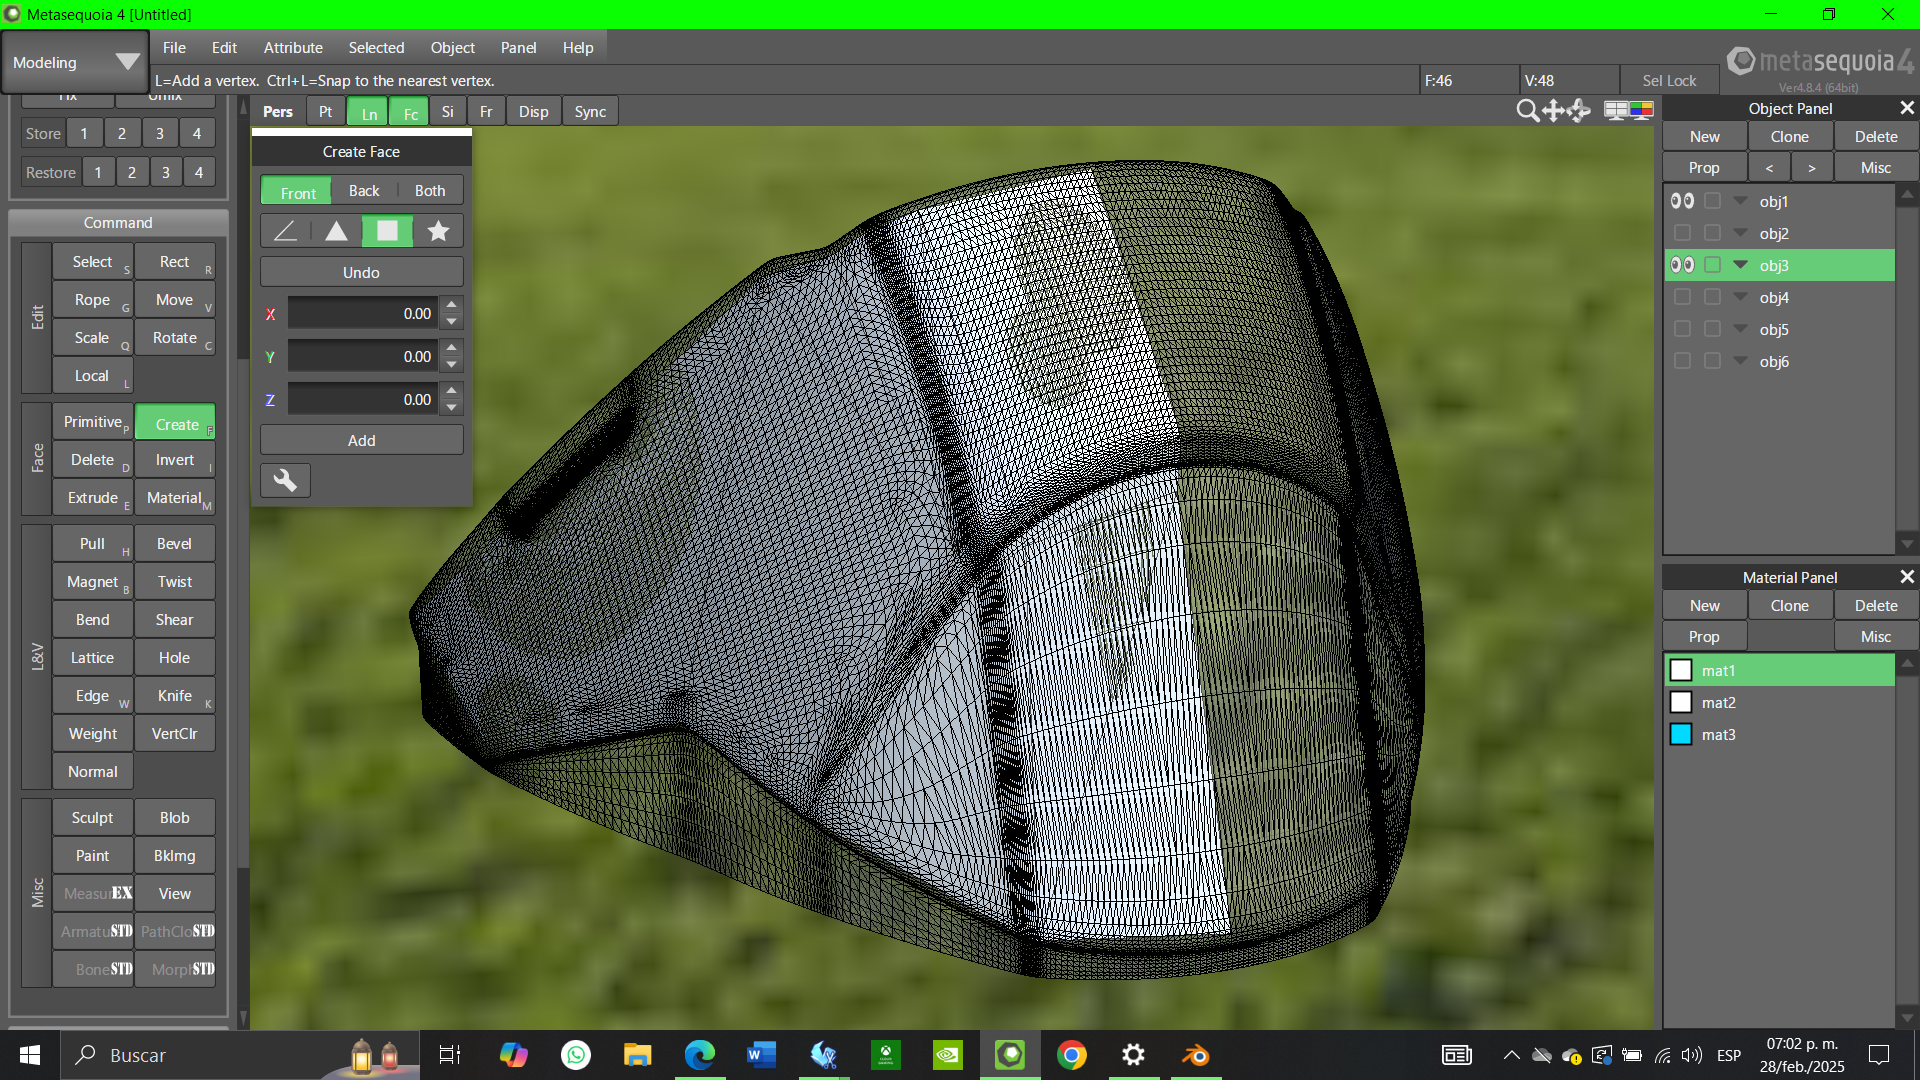Open Blender from the Windows taskbar

pyautogui.click(x=1195, y=1055)
